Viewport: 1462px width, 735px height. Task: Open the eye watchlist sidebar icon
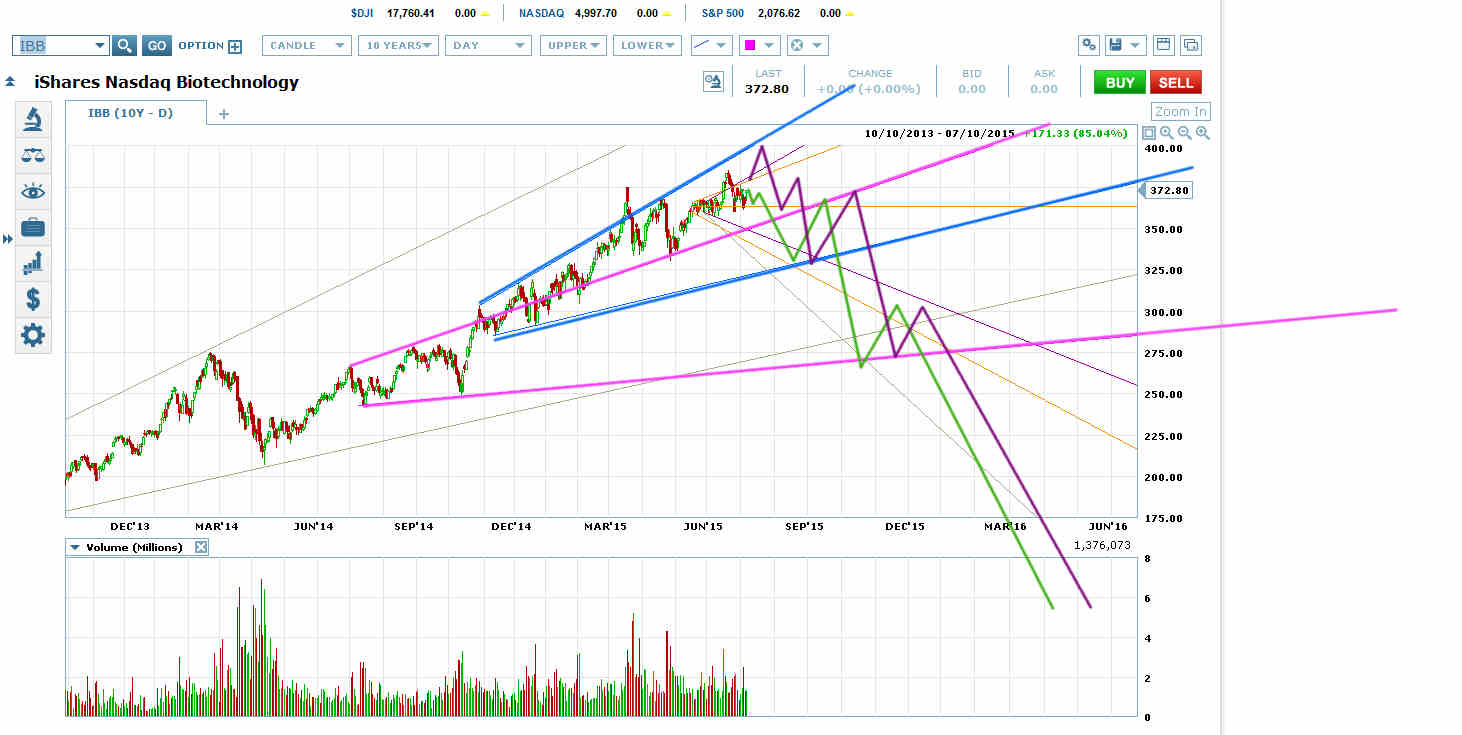tap(33, 192)
